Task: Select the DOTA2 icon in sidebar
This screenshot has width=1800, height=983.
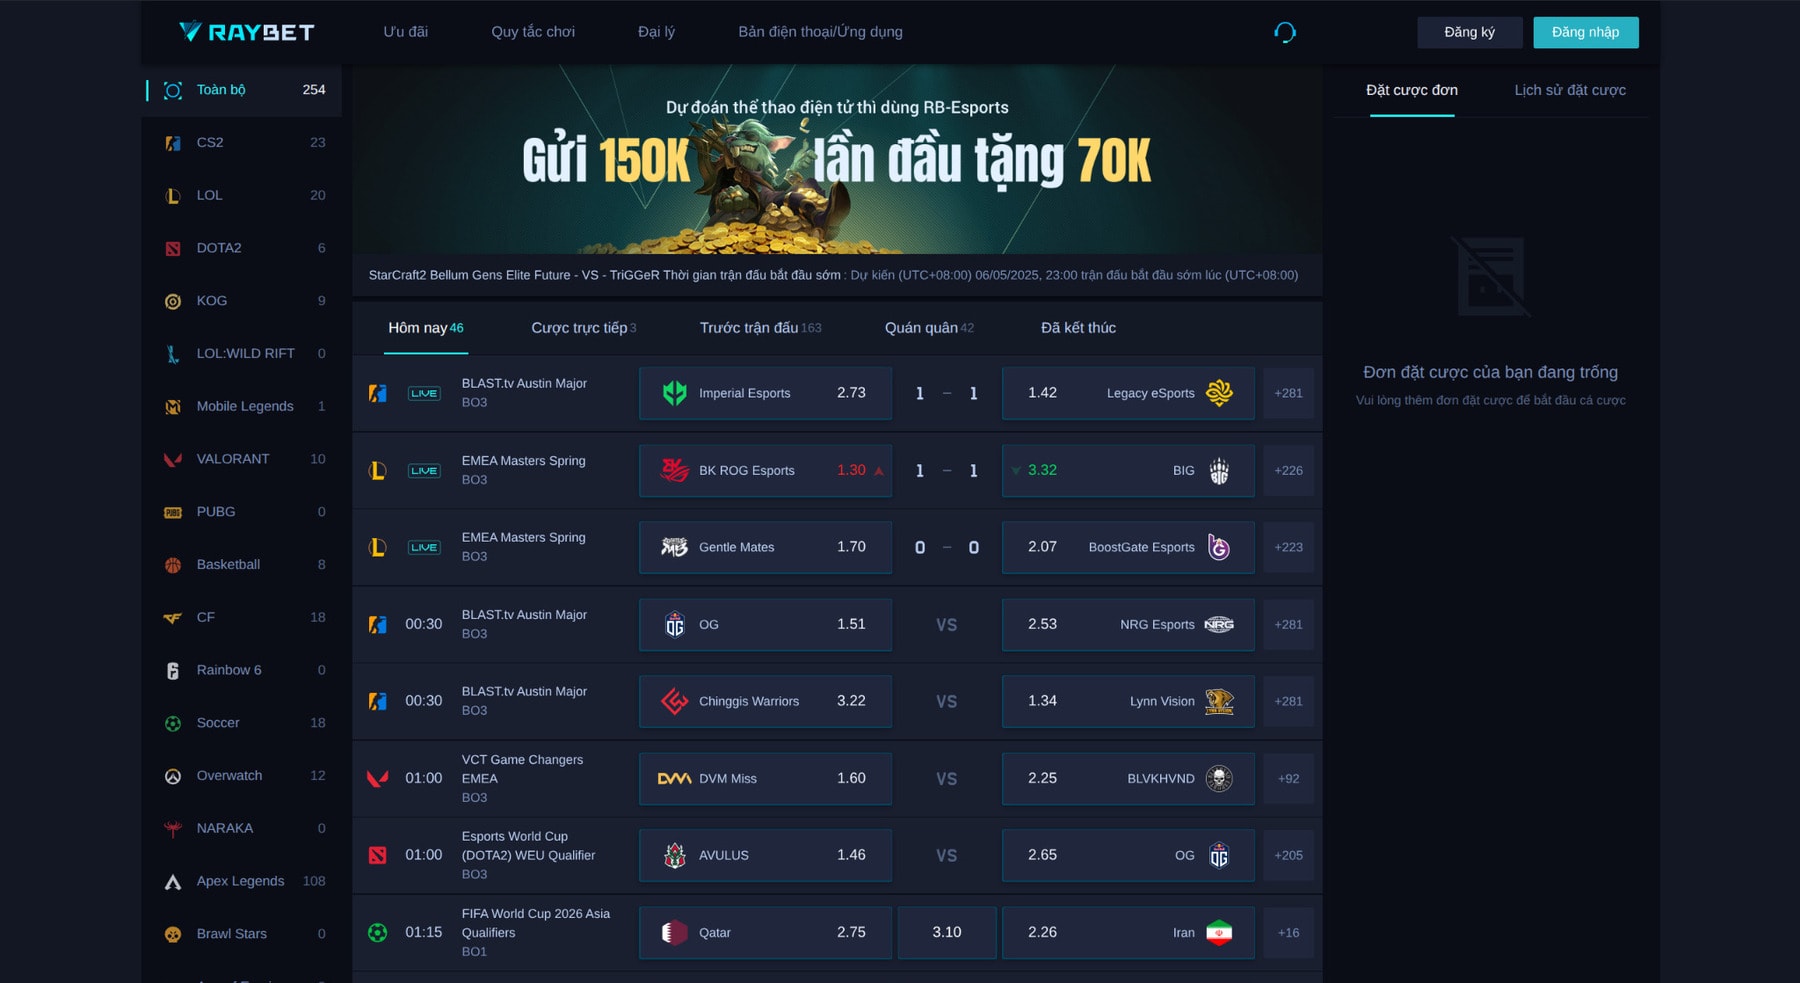Action: point(173,248)
